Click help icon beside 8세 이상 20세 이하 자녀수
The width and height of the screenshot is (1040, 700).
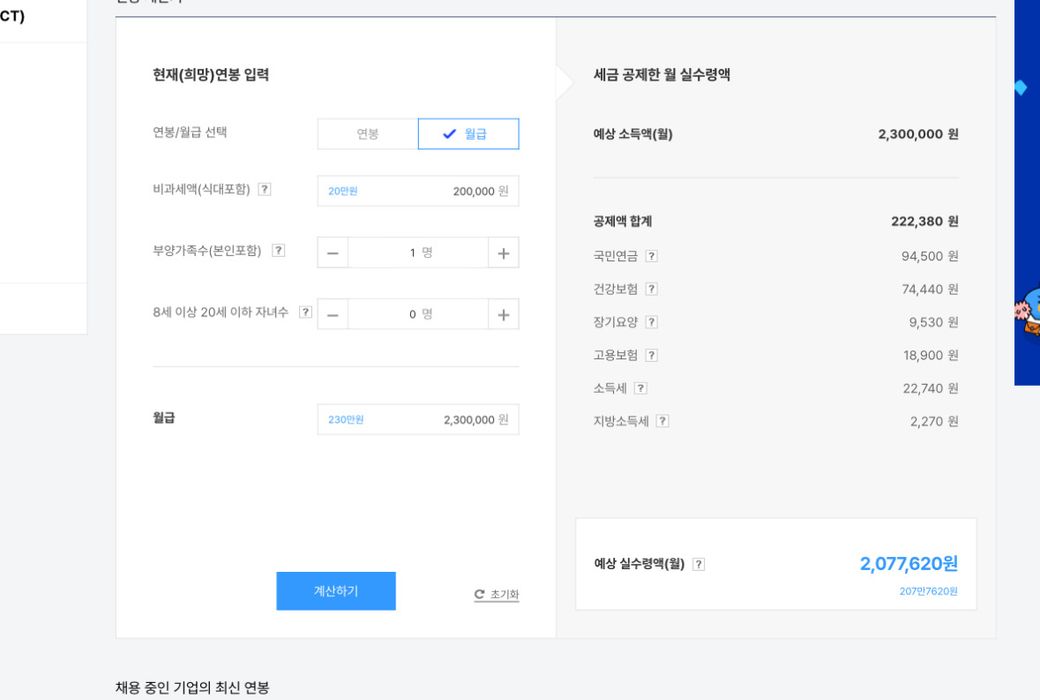point(305,312)
